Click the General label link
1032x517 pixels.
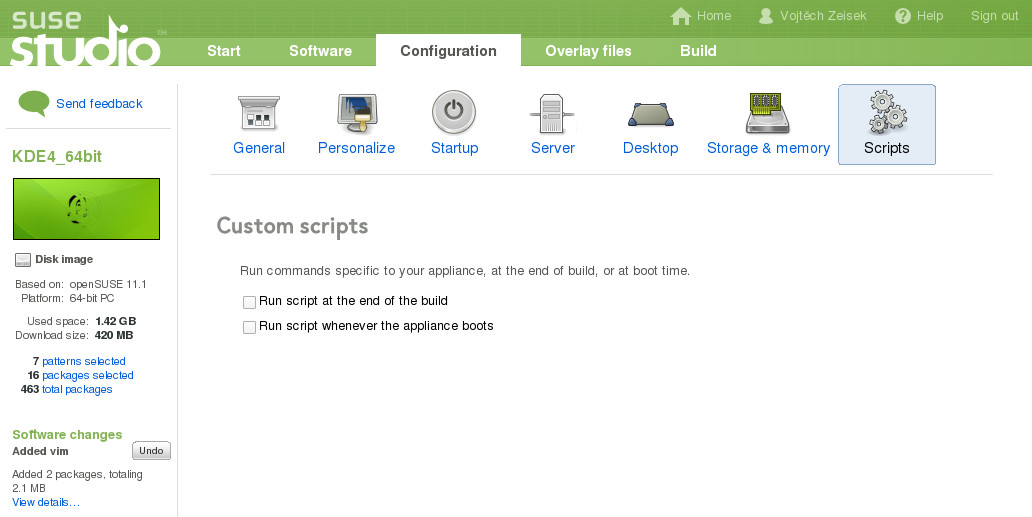[259, 148]
